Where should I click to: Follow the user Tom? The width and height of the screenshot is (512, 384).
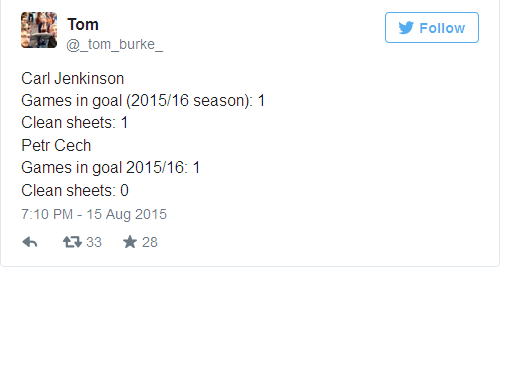click(432, 28)
